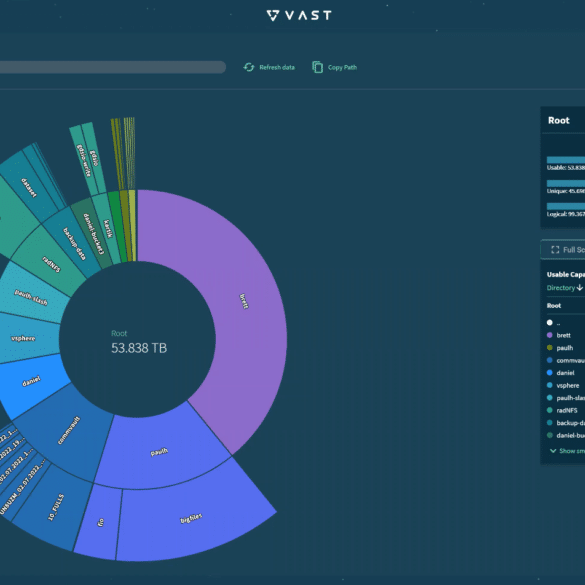Click the Copy Path label
This screenshot has width=585, height=585.
pos(342,68)
